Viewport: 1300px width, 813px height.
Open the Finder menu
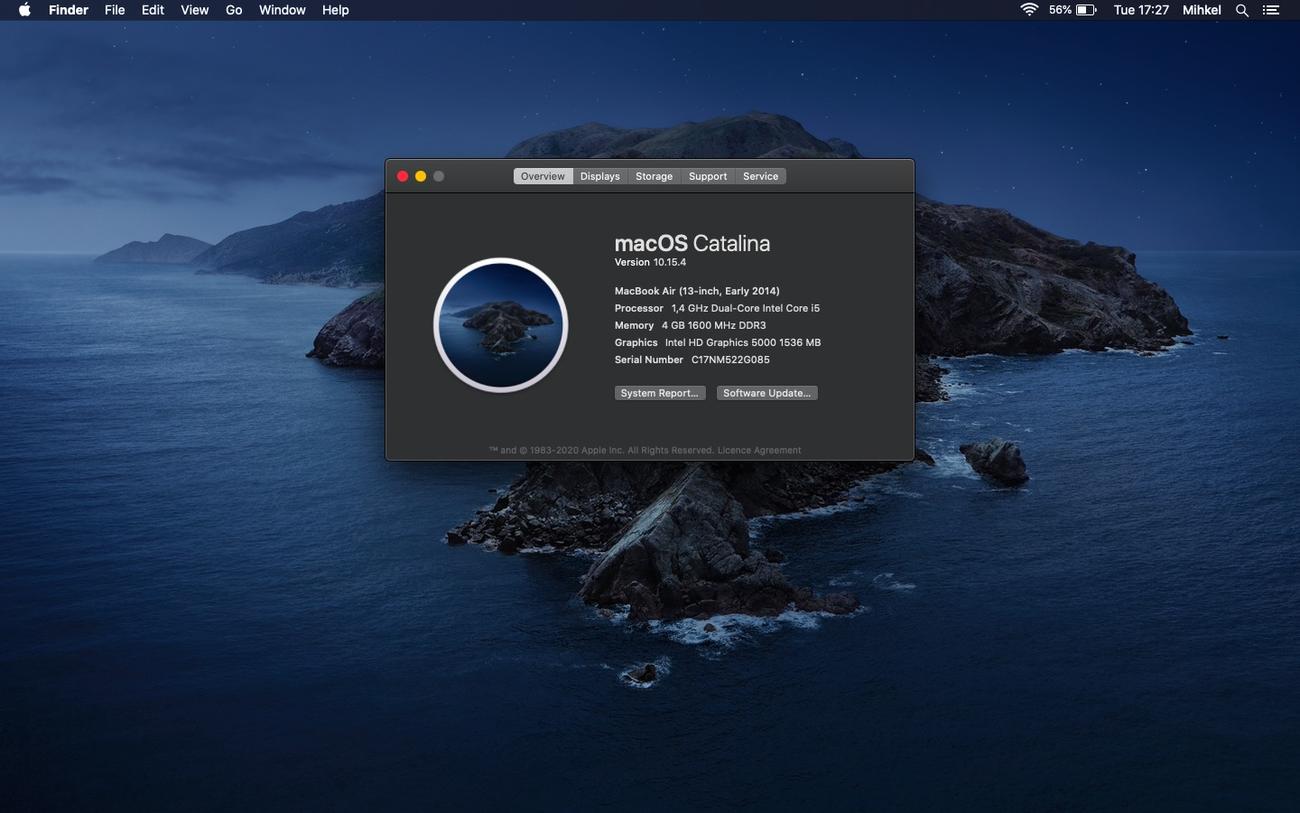(x=68, y=10)
